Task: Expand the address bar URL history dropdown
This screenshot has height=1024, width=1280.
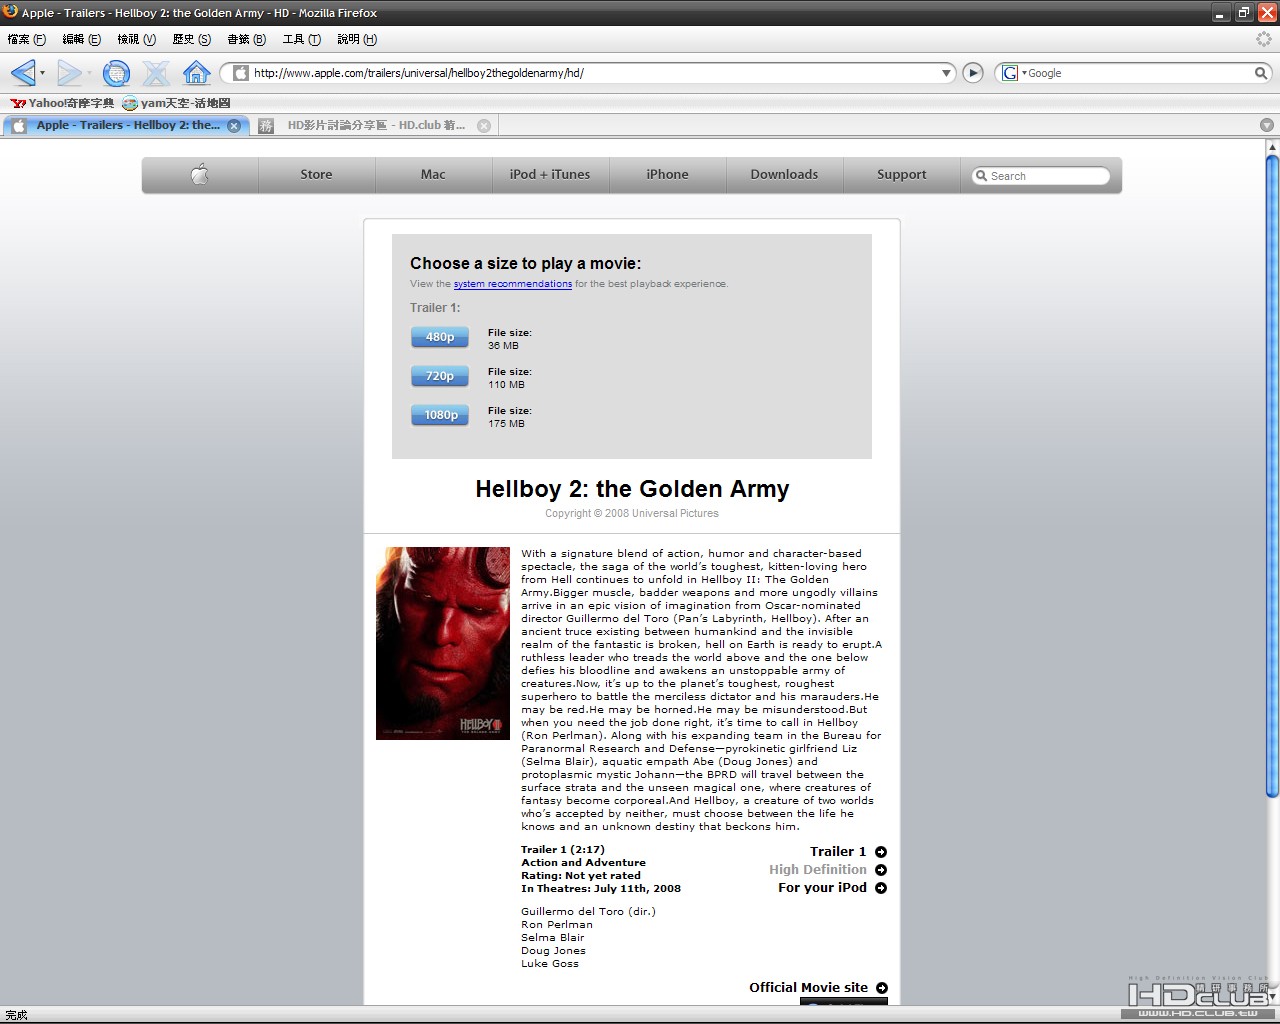Action: (946, 73)
